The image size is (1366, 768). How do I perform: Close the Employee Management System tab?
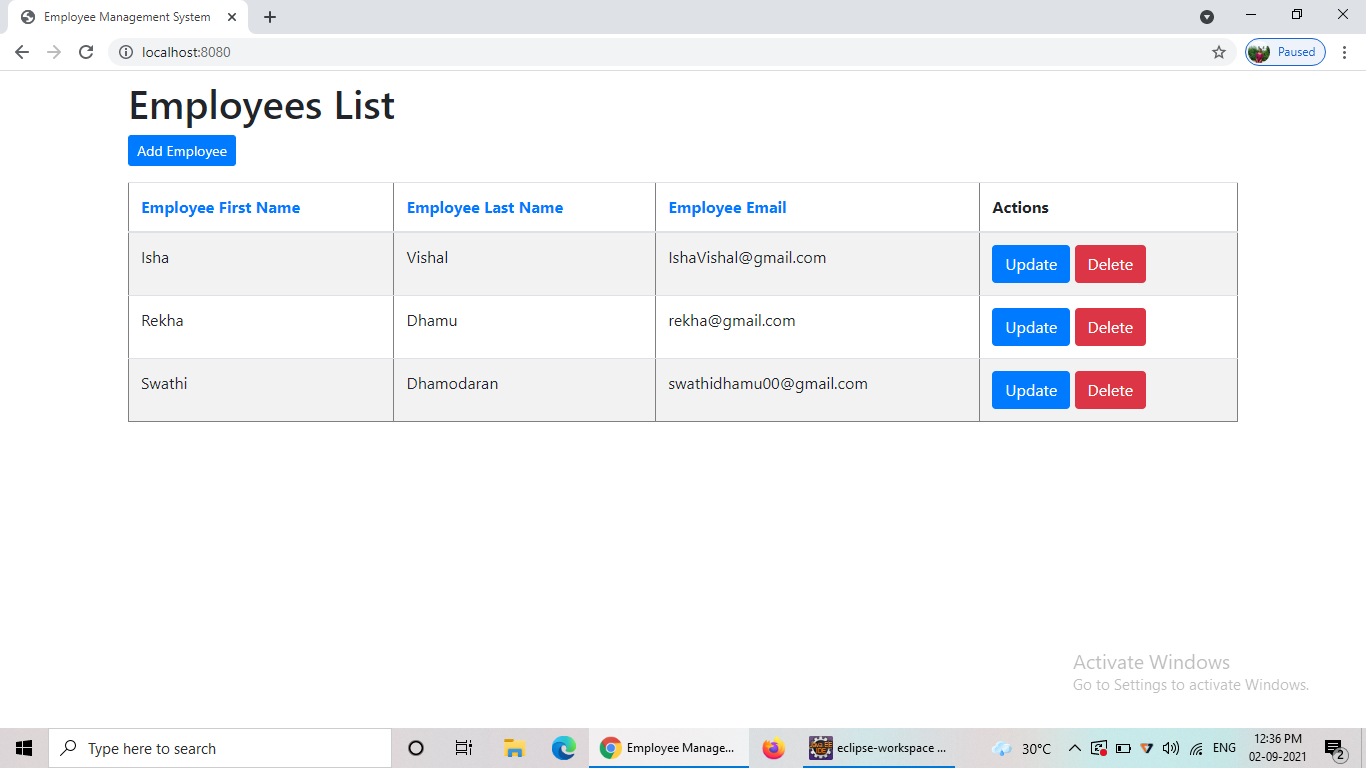[232, 17]
